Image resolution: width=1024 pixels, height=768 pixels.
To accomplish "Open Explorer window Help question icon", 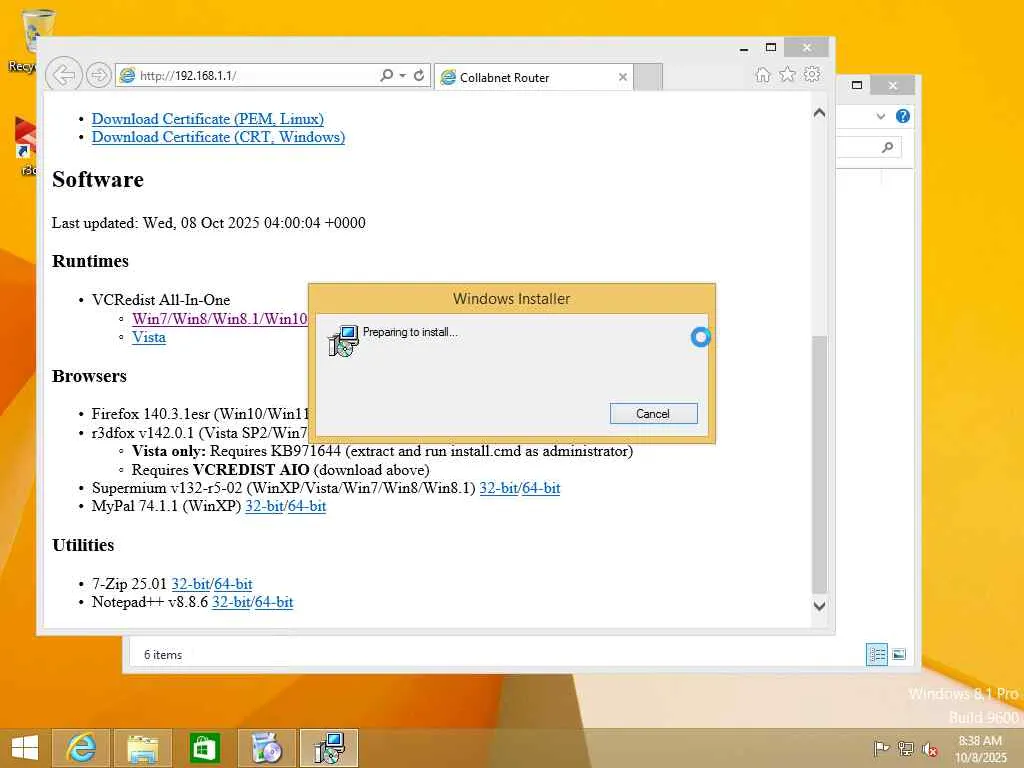I will (903, 116).
